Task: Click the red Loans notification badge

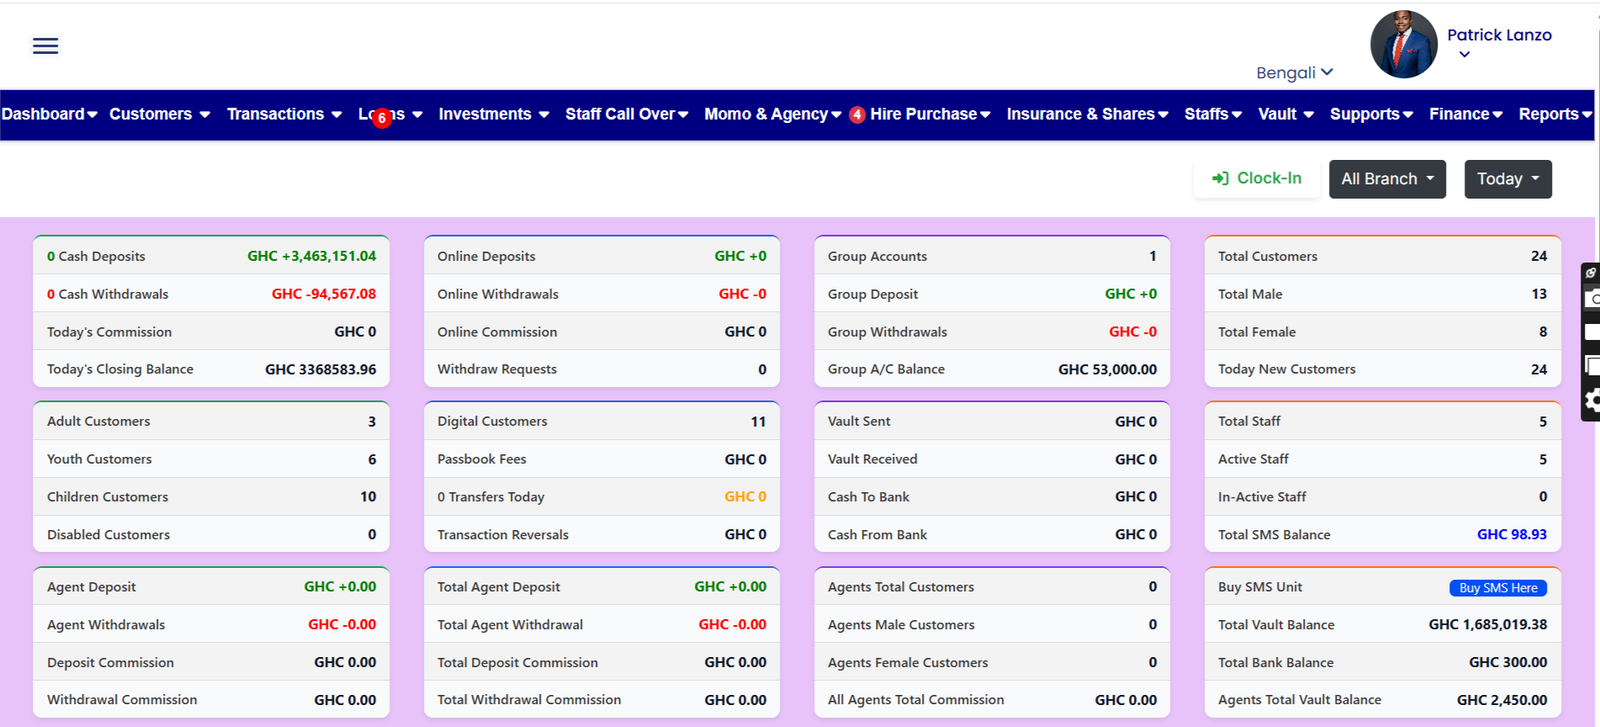Action: [x=381, y=118]
